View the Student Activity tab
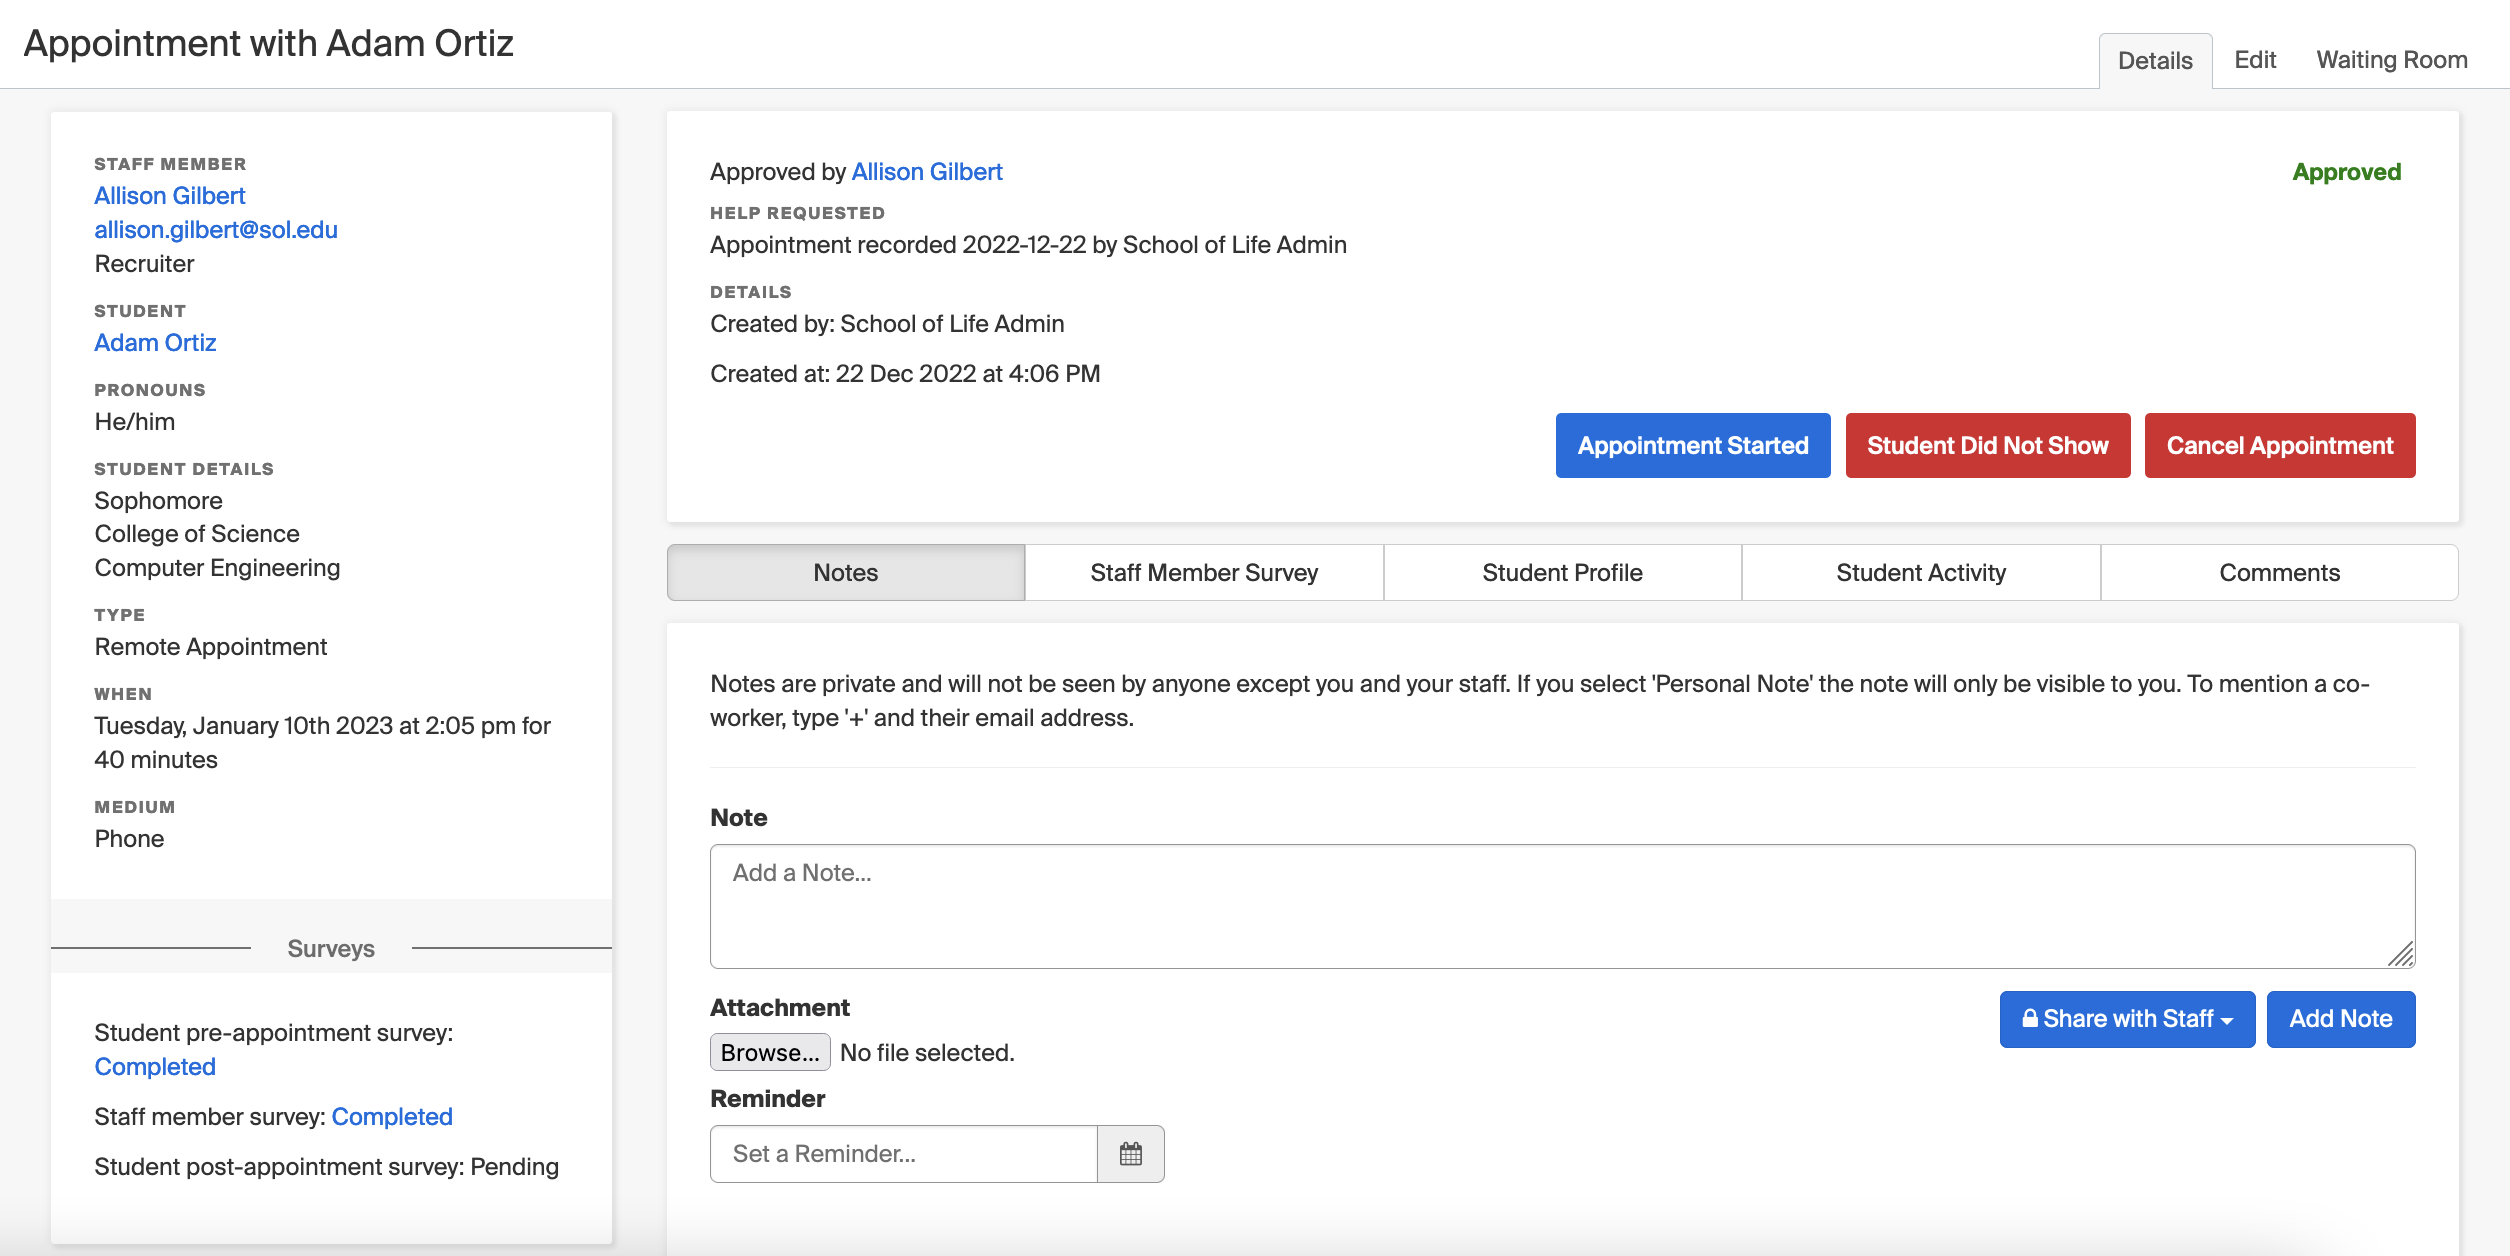Screen dimensions: 2510x1256 1921,572
